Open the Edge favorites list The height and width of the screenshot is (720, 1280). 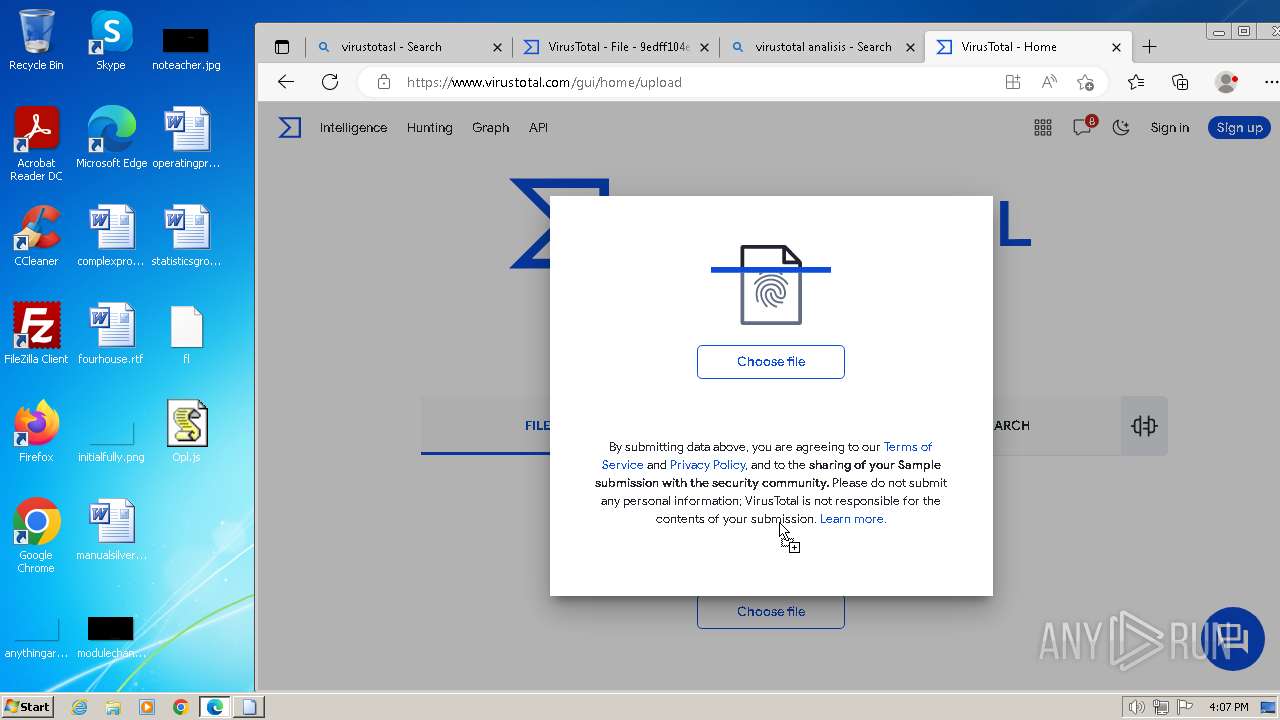1136,82
